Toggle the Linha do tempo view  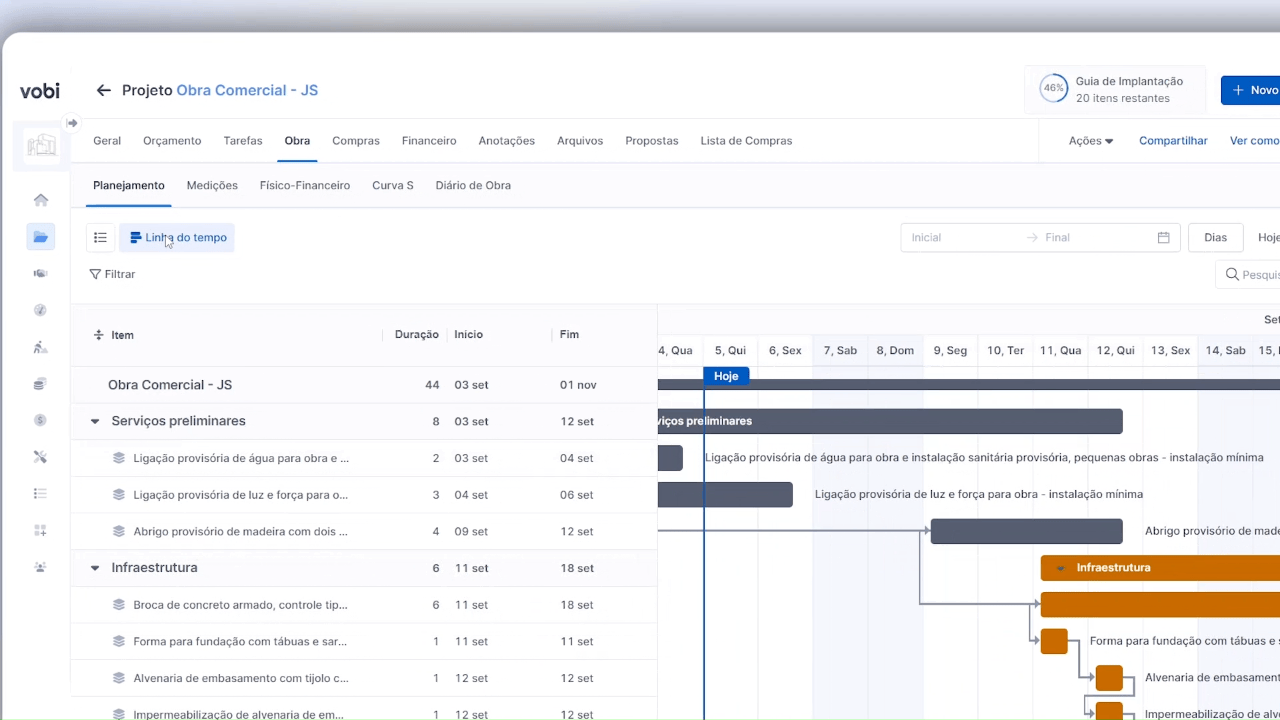click(x=177, y=238)
